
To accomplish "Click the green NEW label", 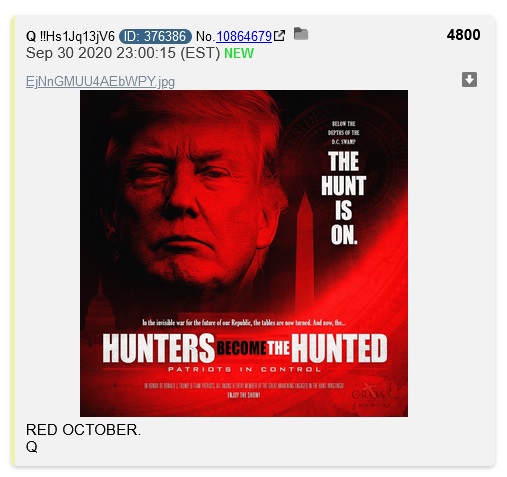I will coord(239,53).
